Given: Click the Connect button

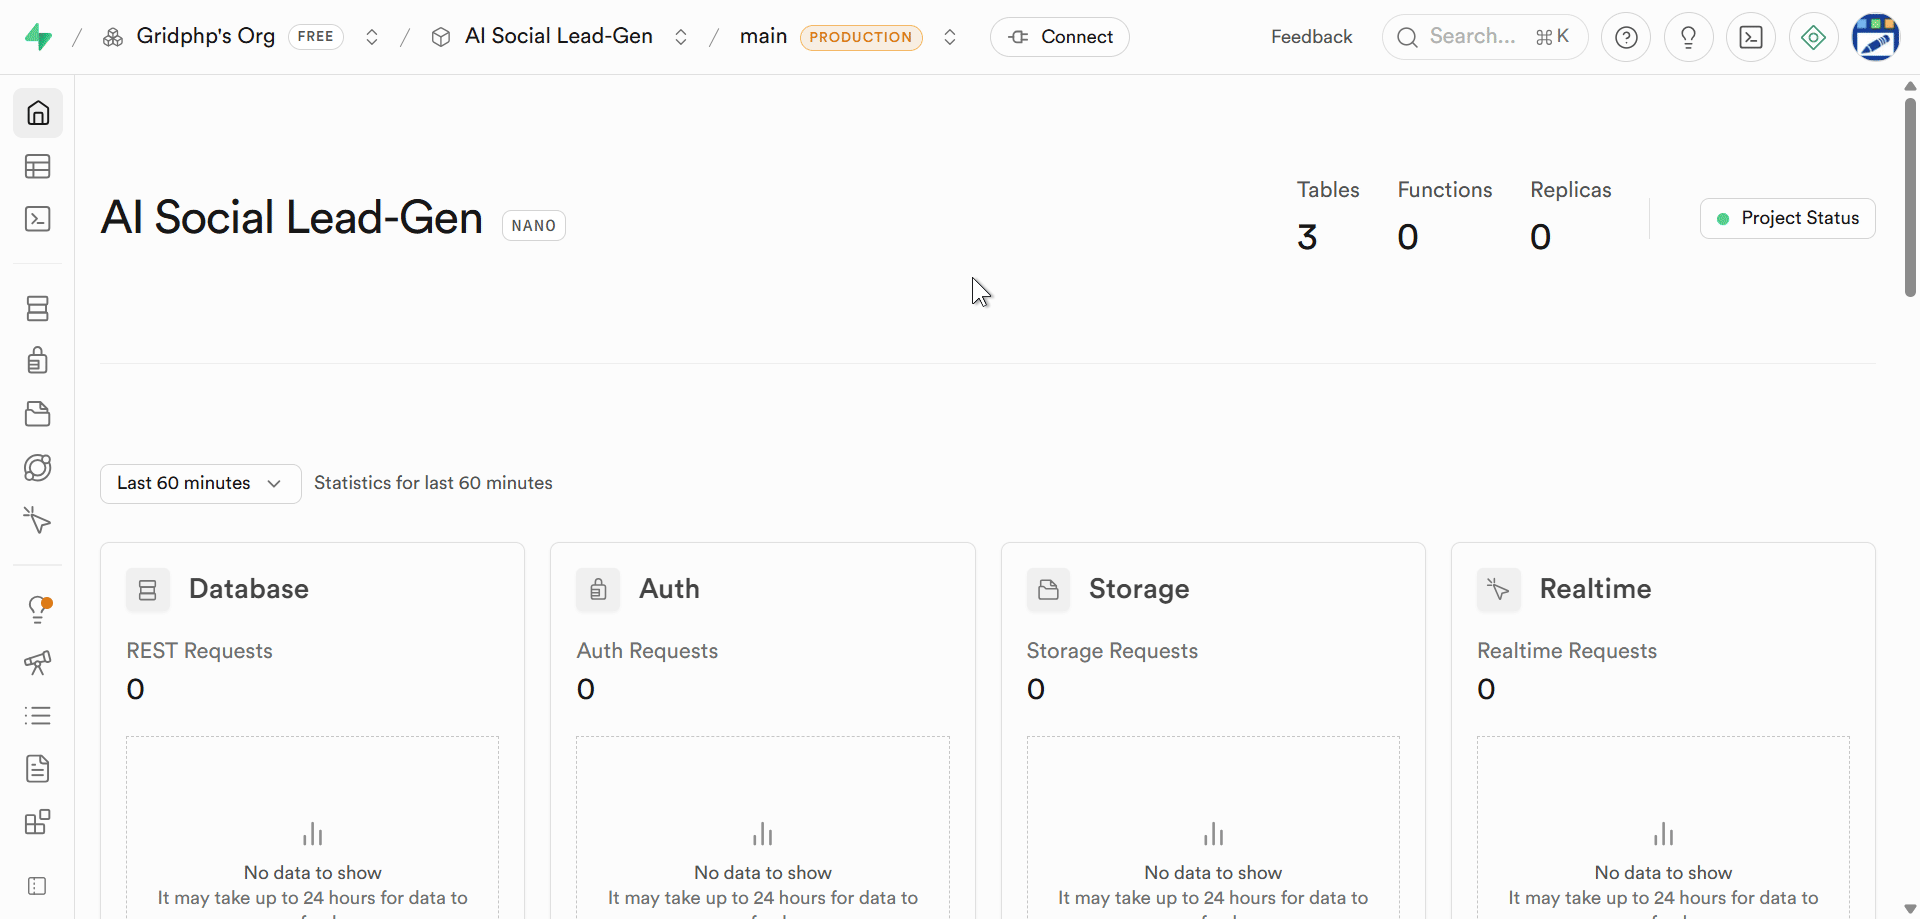Looking at the screenshot, I should click(x=1060, y=38).
